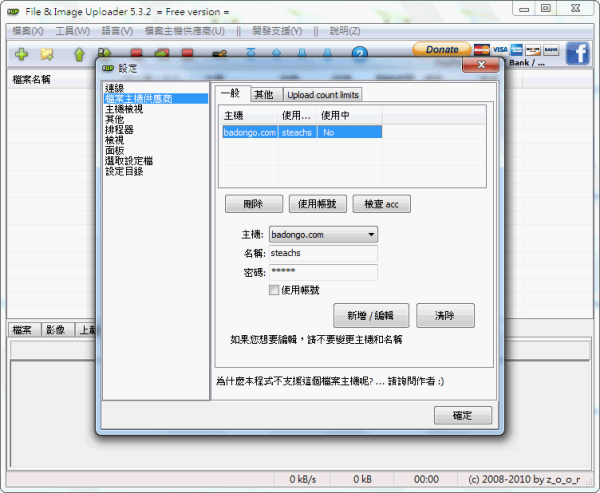Click the No cell in accounts table
The height and width of the screenshot is (493, 600).
(349, 132)
